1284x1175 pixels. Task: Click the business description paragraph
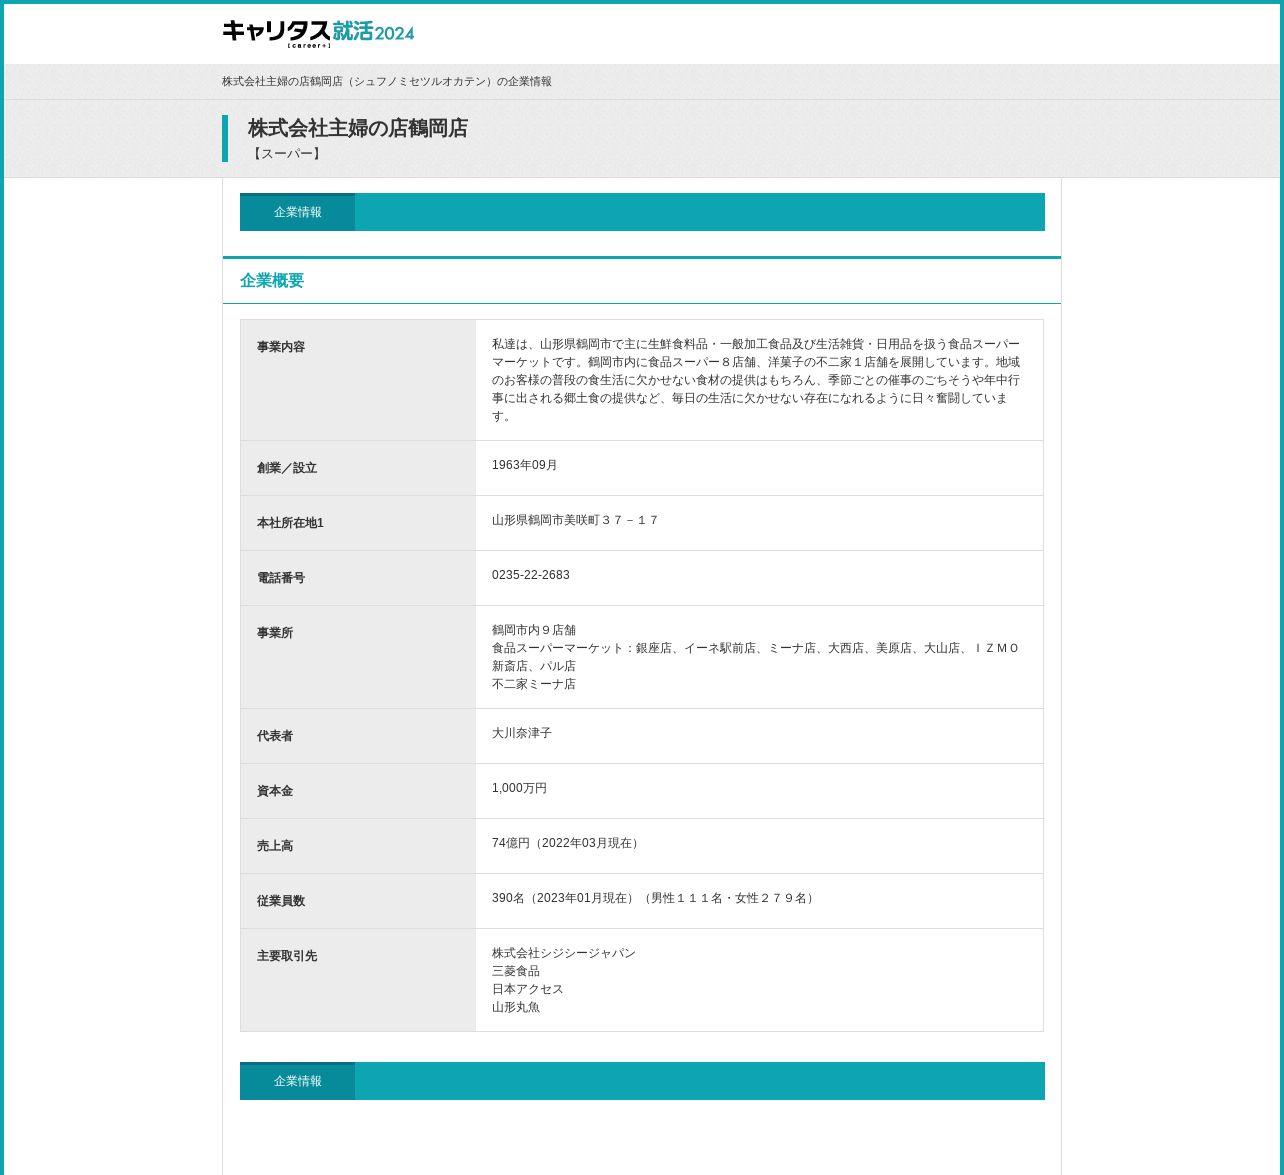coord(756,380)
